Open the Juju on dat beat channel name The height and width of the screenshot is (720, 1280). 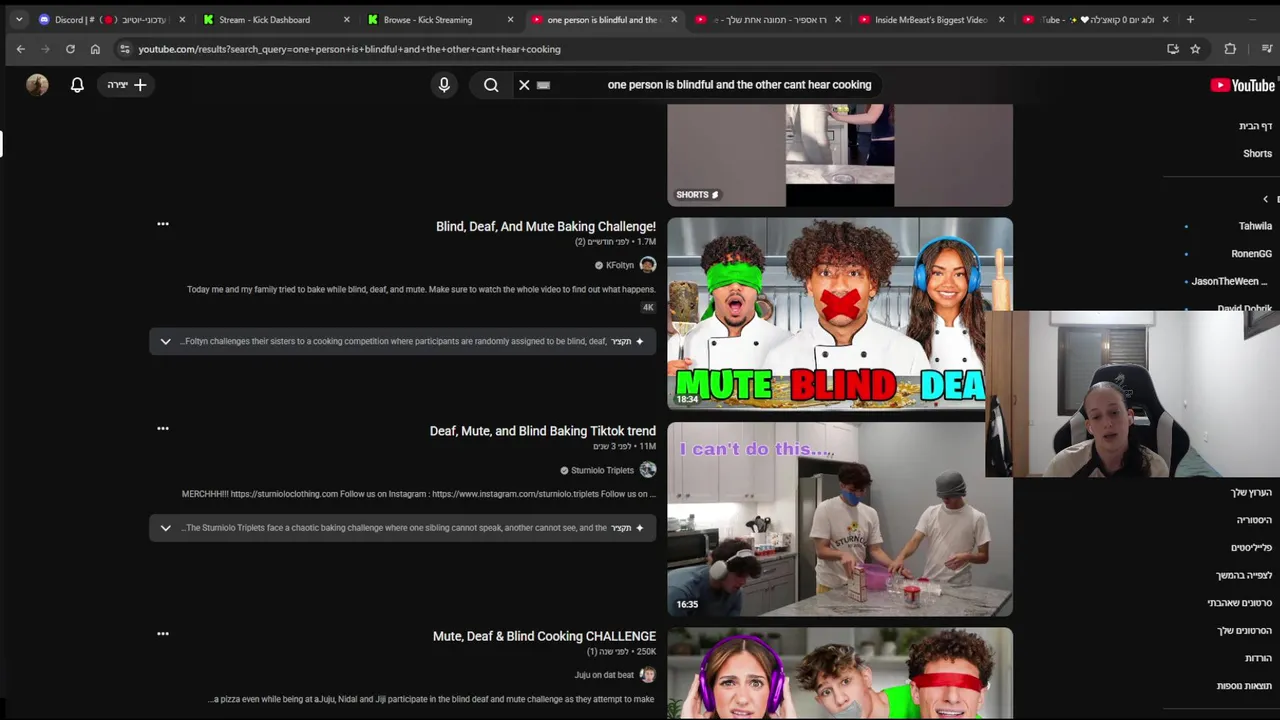tap(604, 675)
